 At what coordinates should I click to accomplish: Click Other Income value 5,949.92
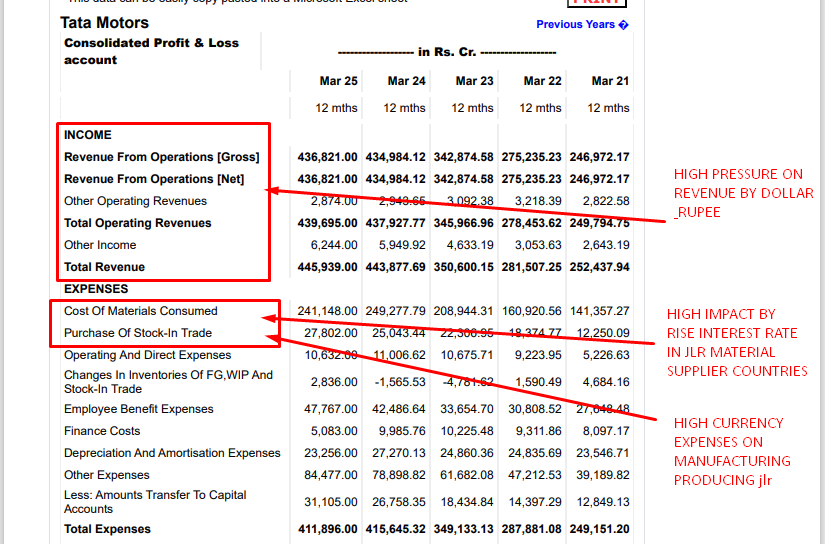click(x=402, y=245)
